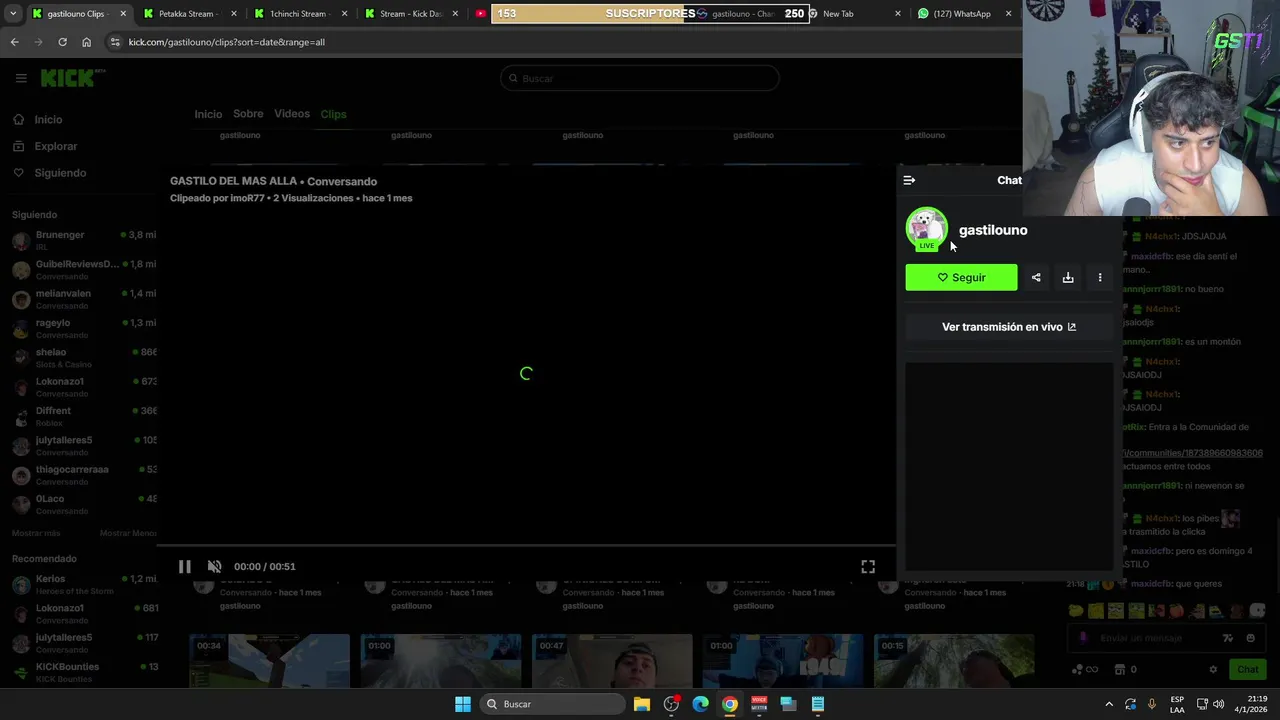Open shelao channel in sidebar
1280x720 pixels.
pos(84,357)
